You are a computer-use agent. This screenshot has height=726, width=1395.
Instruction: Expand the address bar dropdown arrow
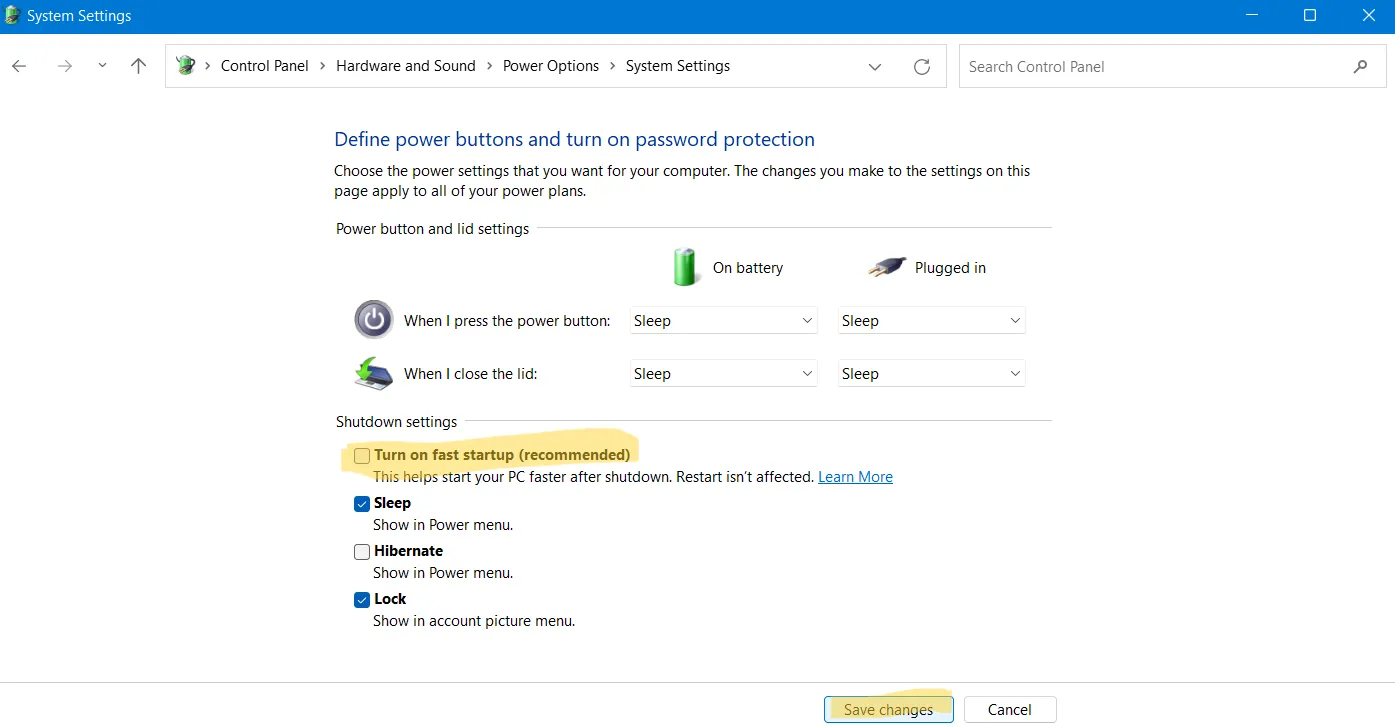click(875, 66)
